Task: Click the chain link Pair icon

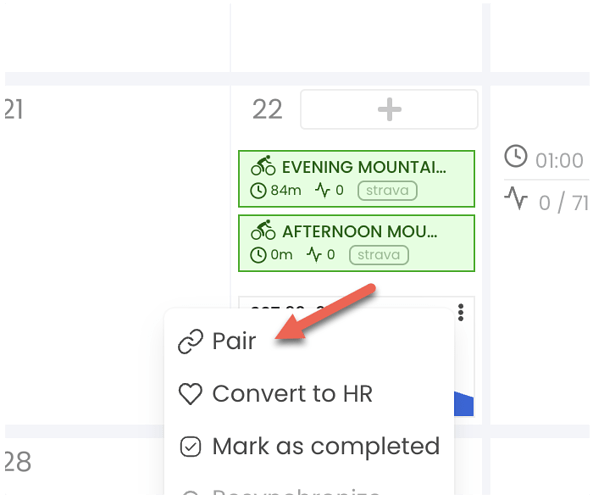Action: 190,342
